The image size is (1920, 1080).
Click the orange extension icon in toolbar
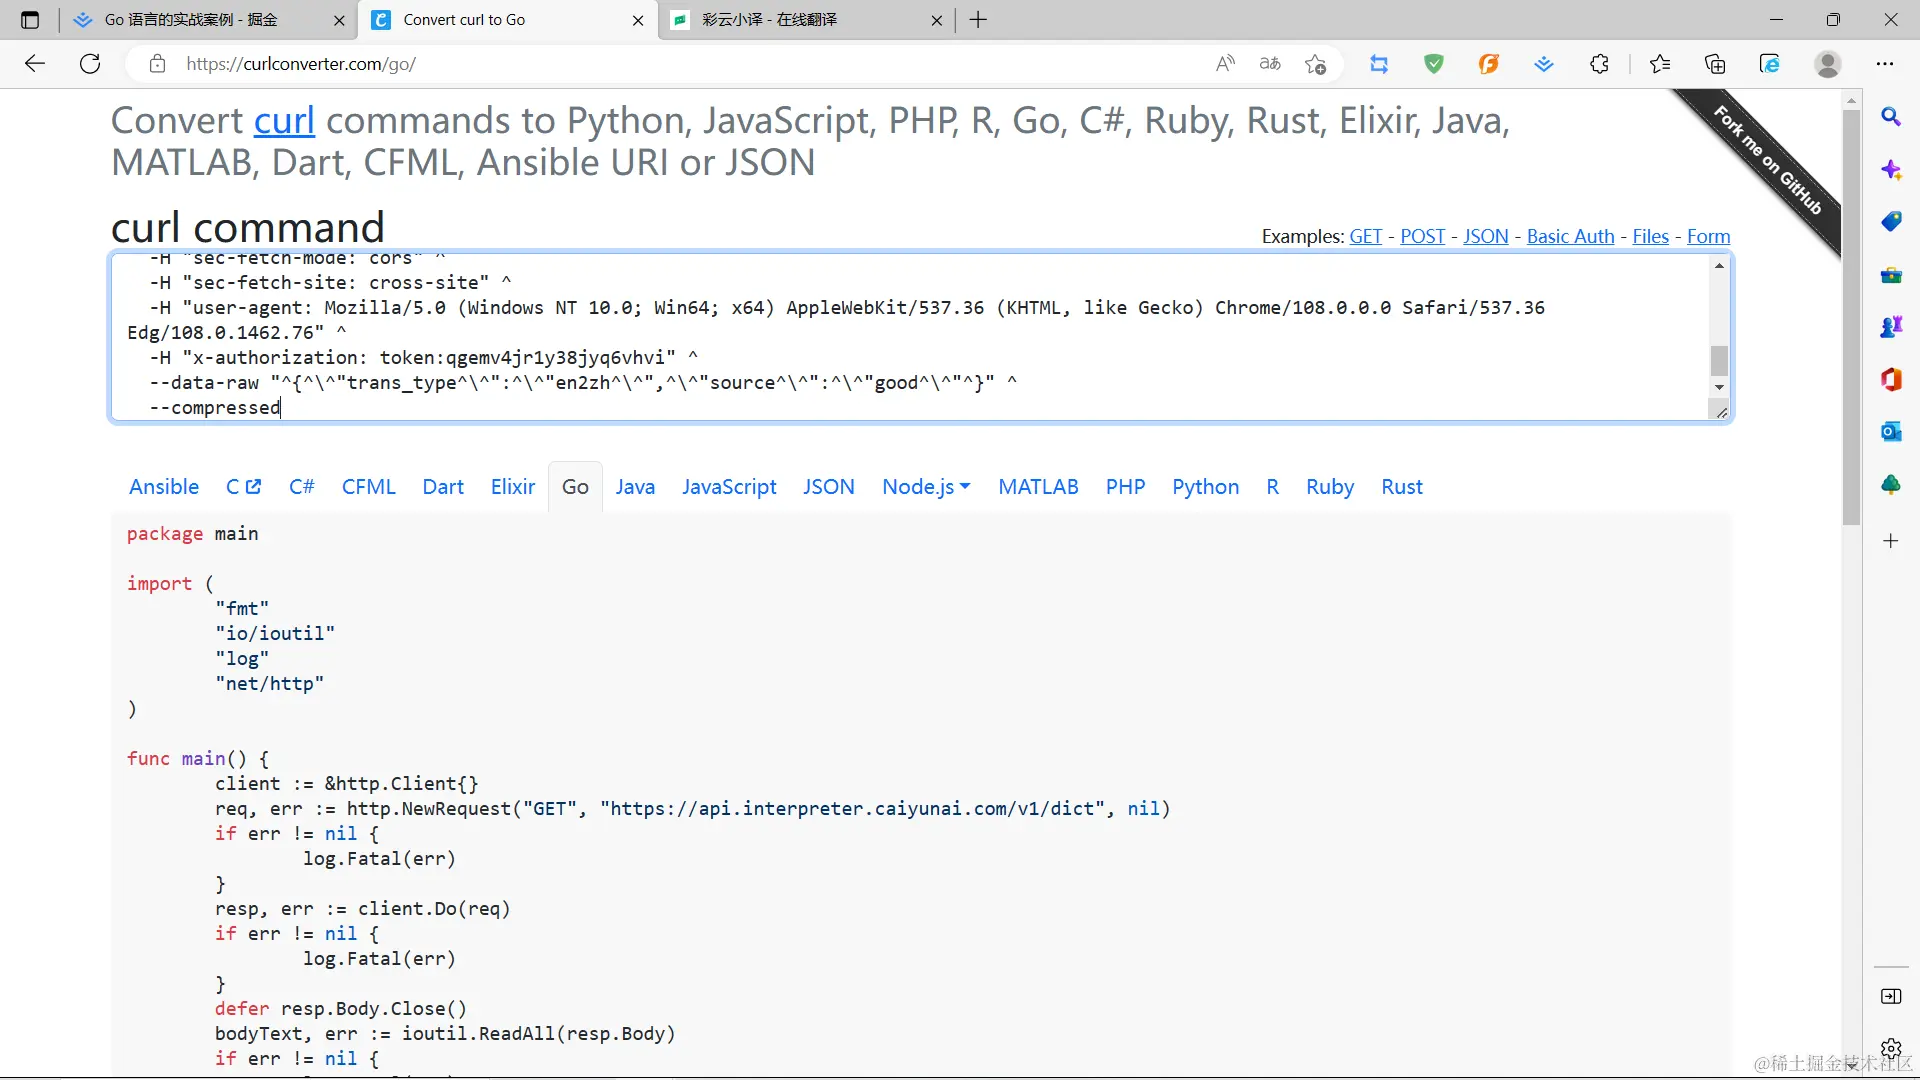(1489, 64)
